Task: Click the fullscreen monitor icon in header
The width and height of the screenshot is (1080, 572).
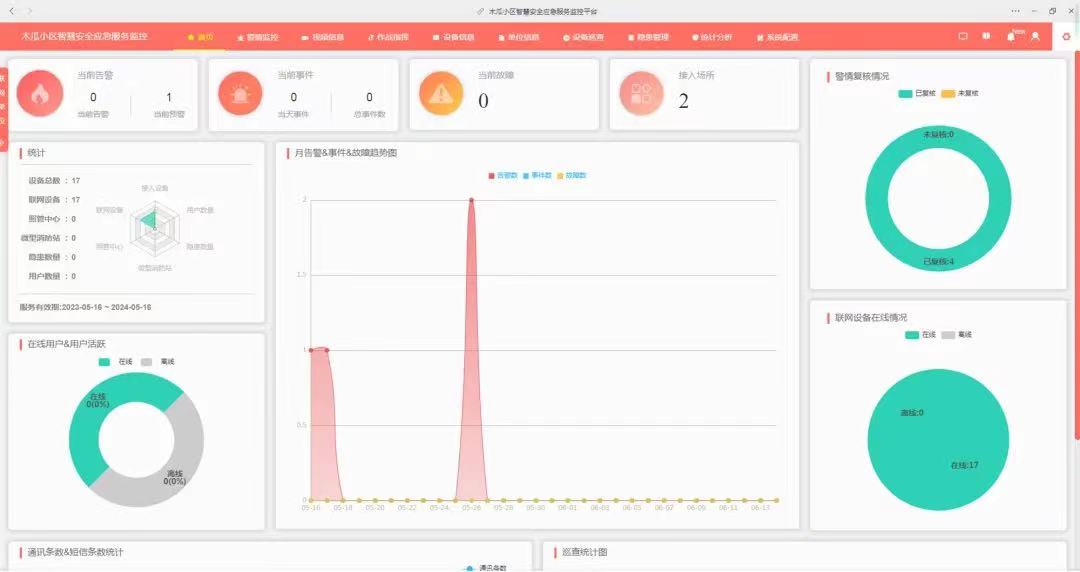Action: pos(963,37)
